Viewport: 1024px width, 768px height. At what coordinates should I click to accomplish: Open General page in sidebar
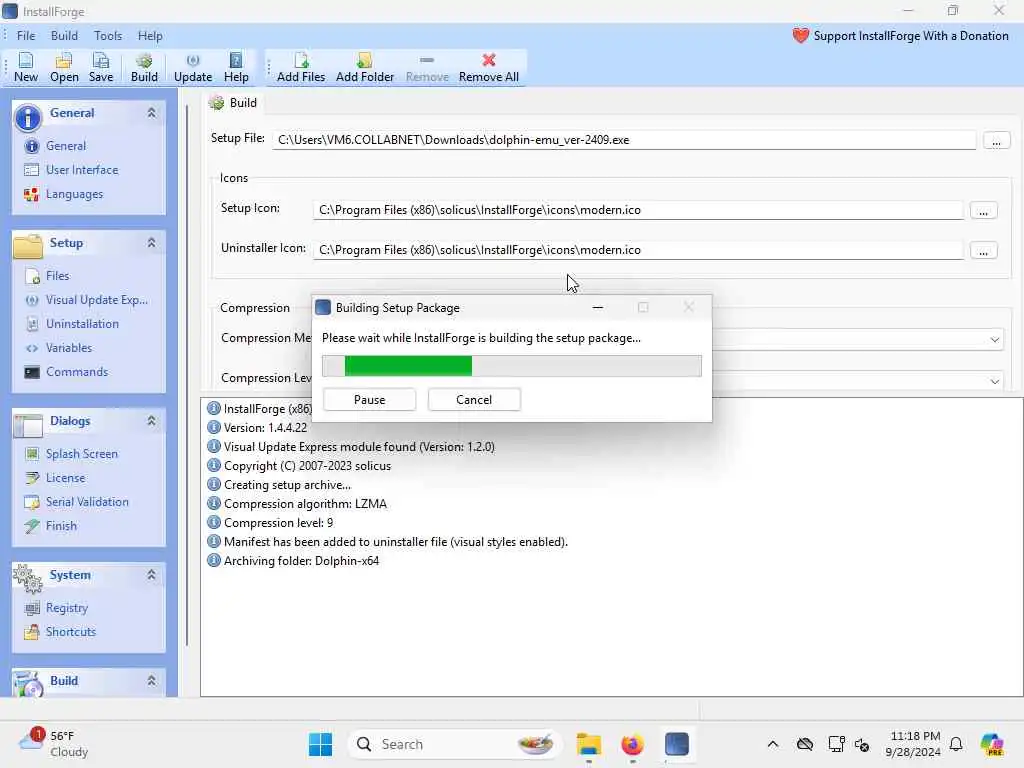[x=65, y=146]
